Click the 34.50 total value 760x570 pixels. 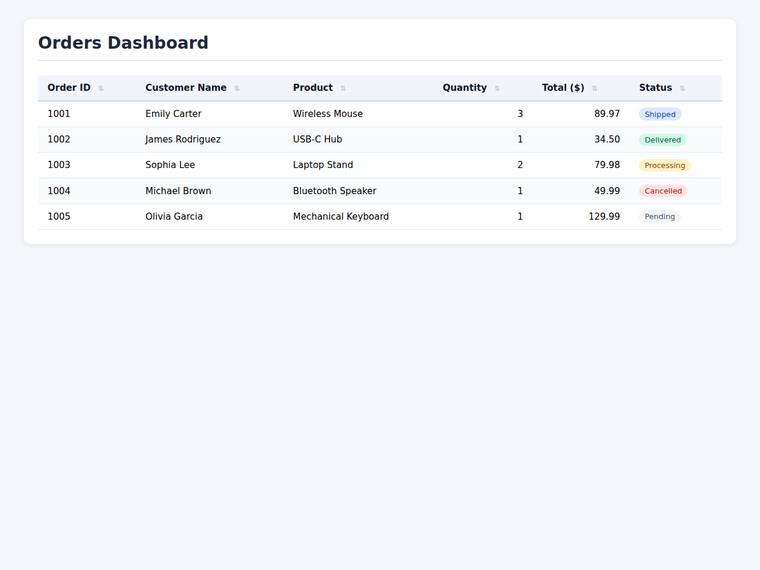[607, 140]
